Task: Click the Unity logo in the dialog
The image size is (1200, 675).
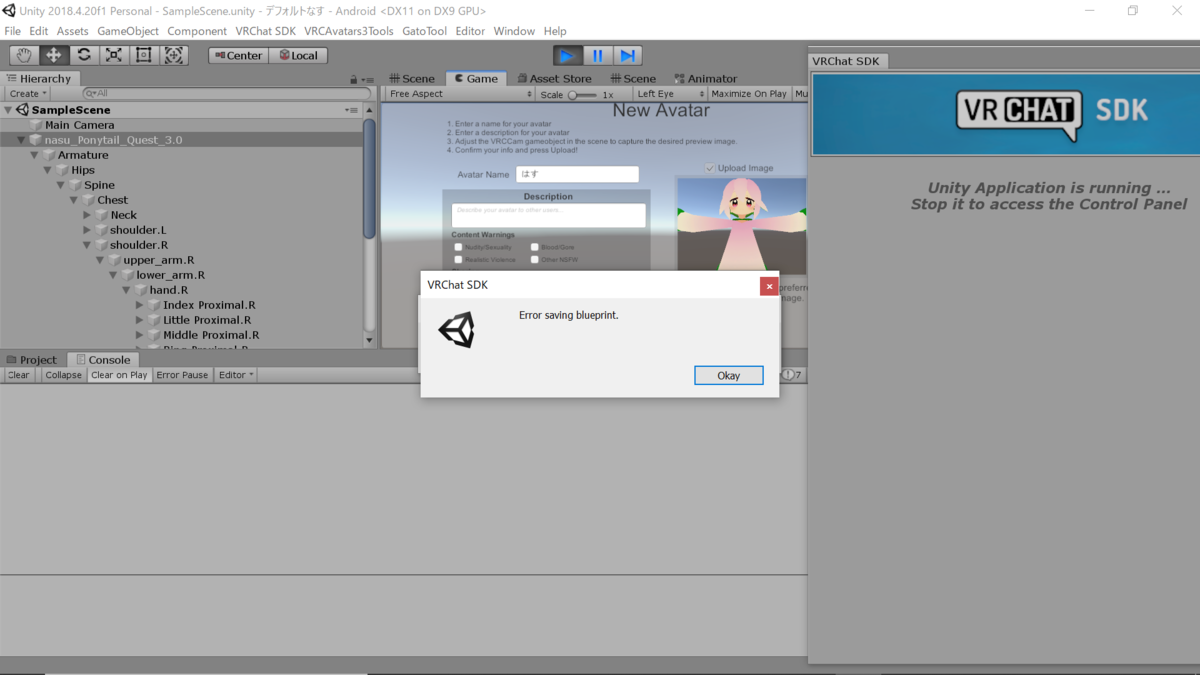Action: pyautogui.click(x=457, y=330)
